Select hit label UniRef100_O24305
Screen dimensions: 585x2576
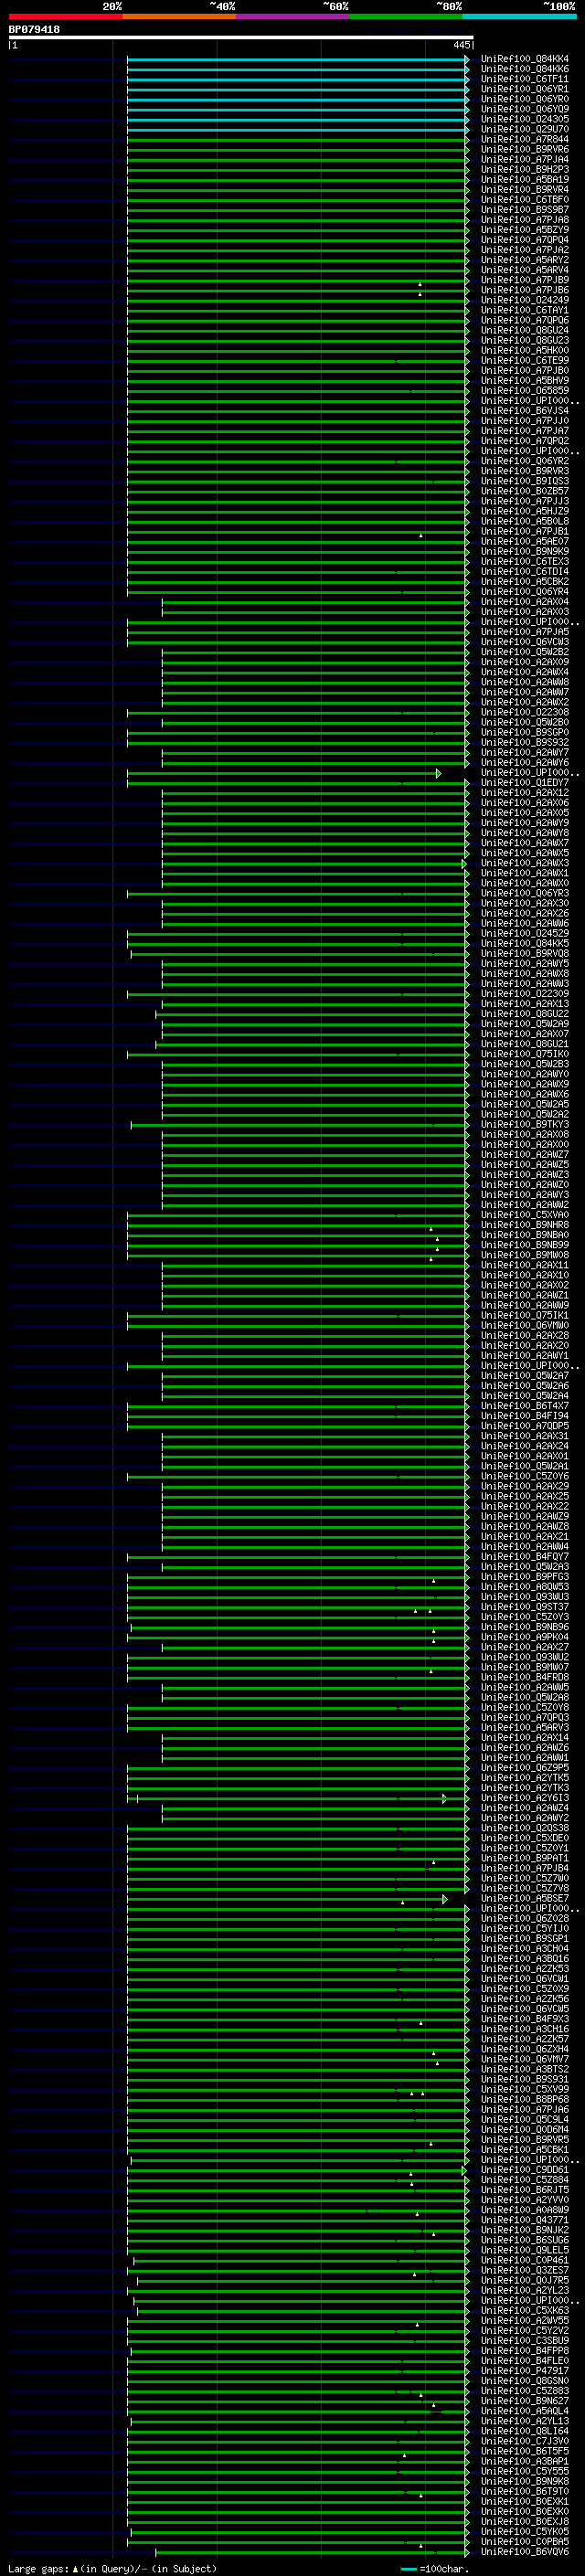click(x=525, y=119)
